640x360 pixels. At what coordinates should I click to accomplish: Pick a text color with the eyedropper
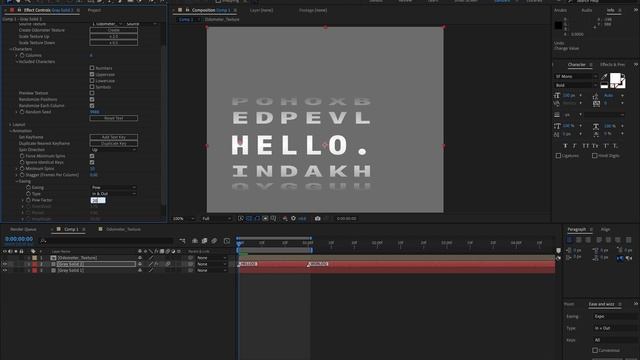604,77
